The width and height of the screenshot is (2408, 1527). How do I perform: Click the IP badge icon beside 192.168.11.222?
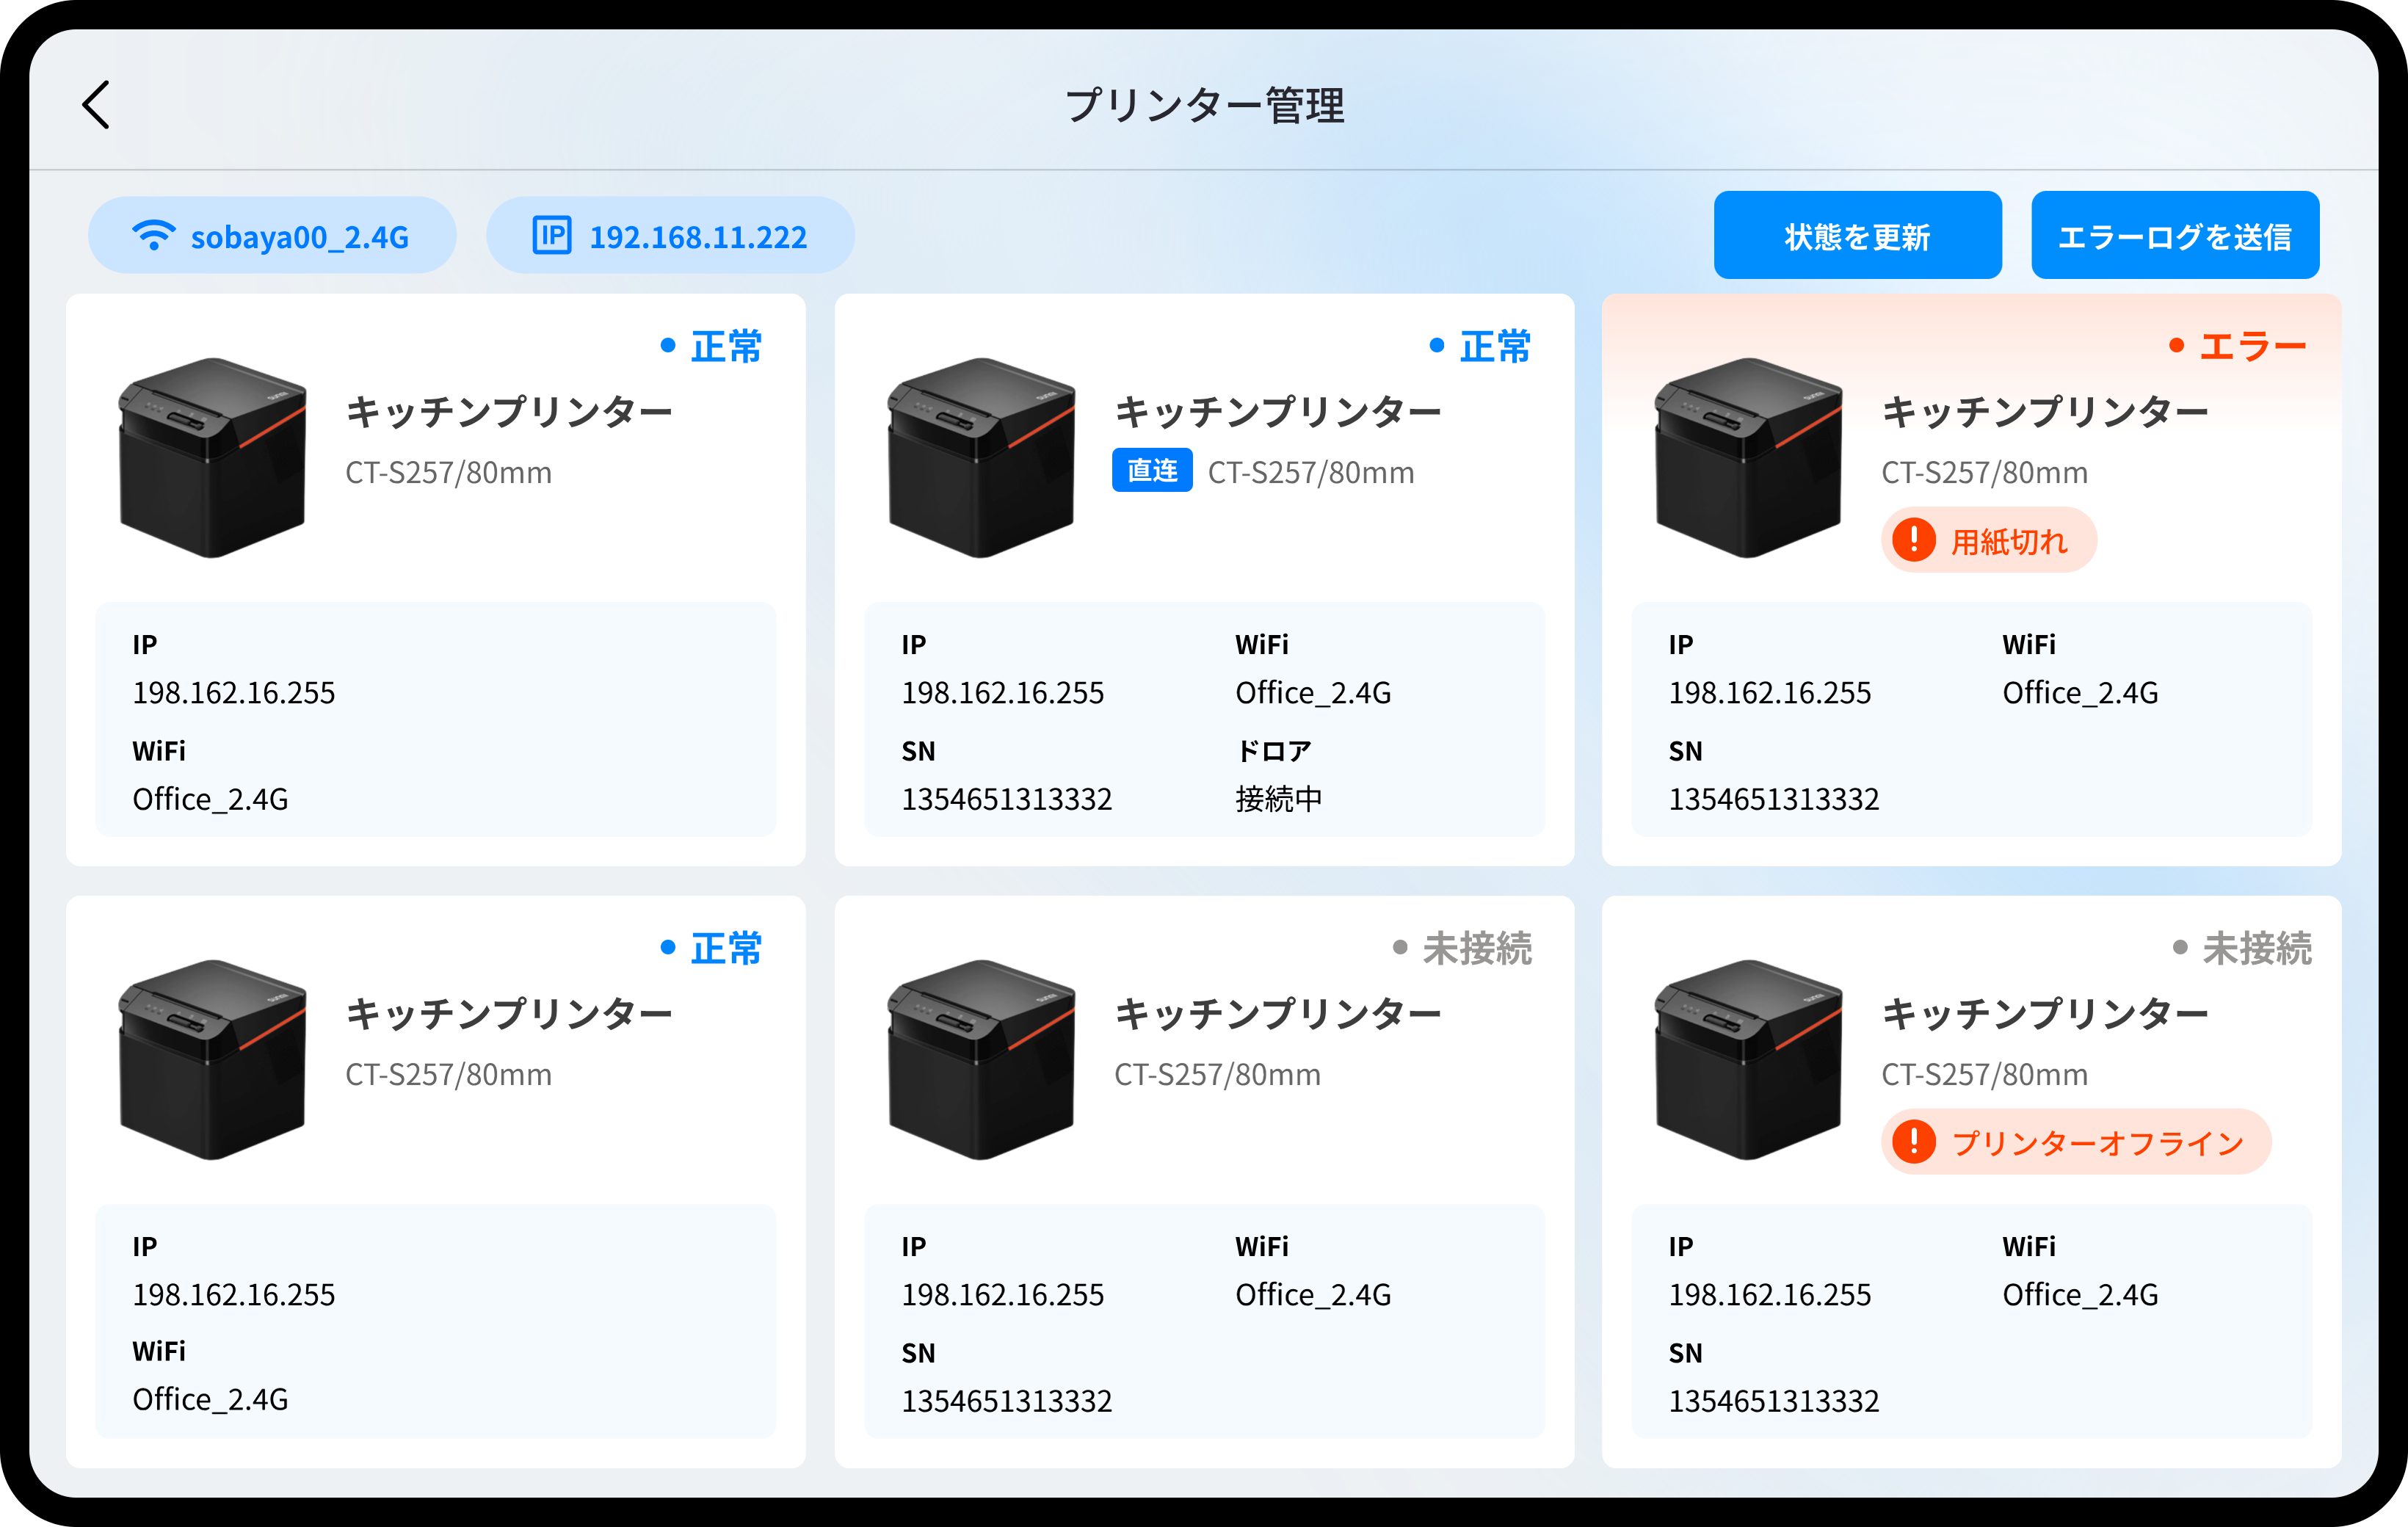(x=551, y=236)
